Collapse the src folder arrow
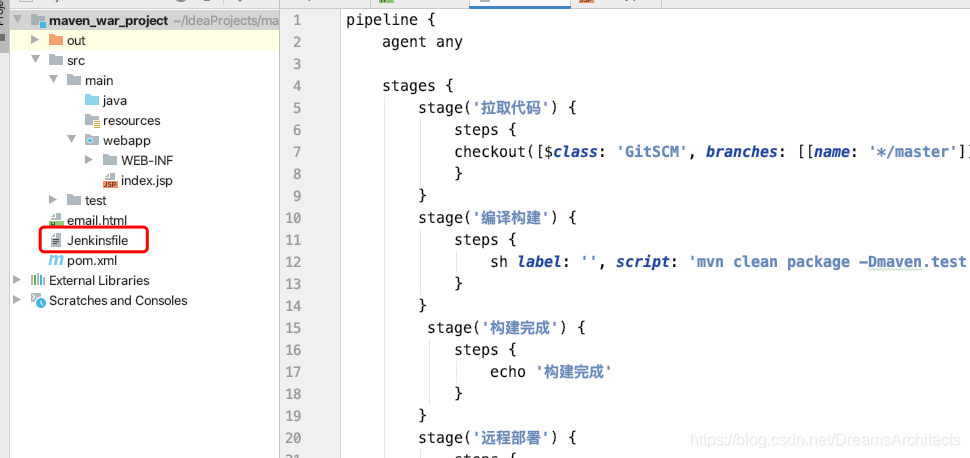This screenshot has height=458, width=970. (35, 60)
